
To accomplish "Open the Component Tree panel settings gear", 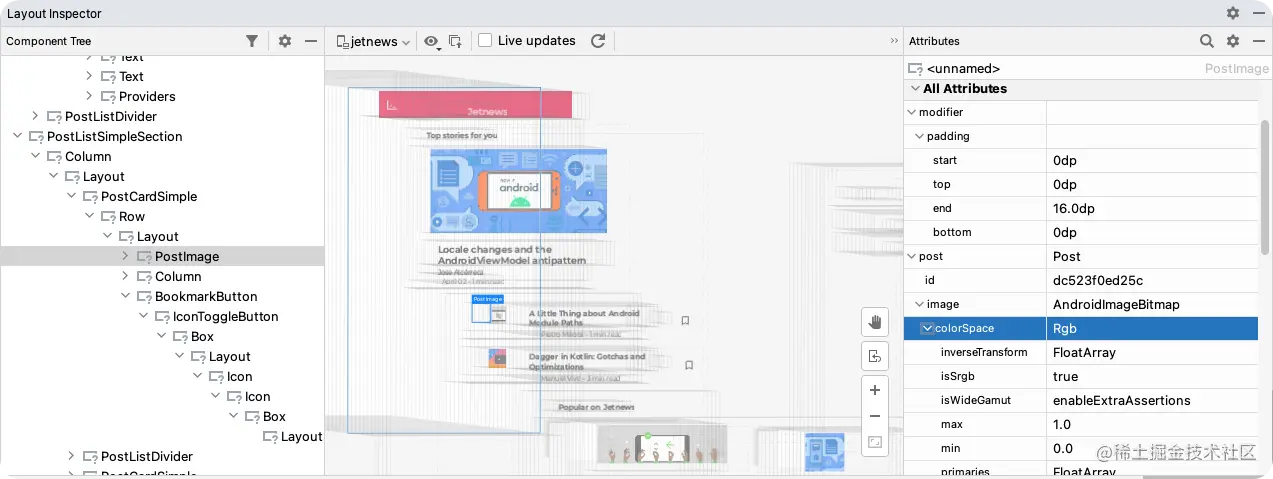I will coord(285,41).
